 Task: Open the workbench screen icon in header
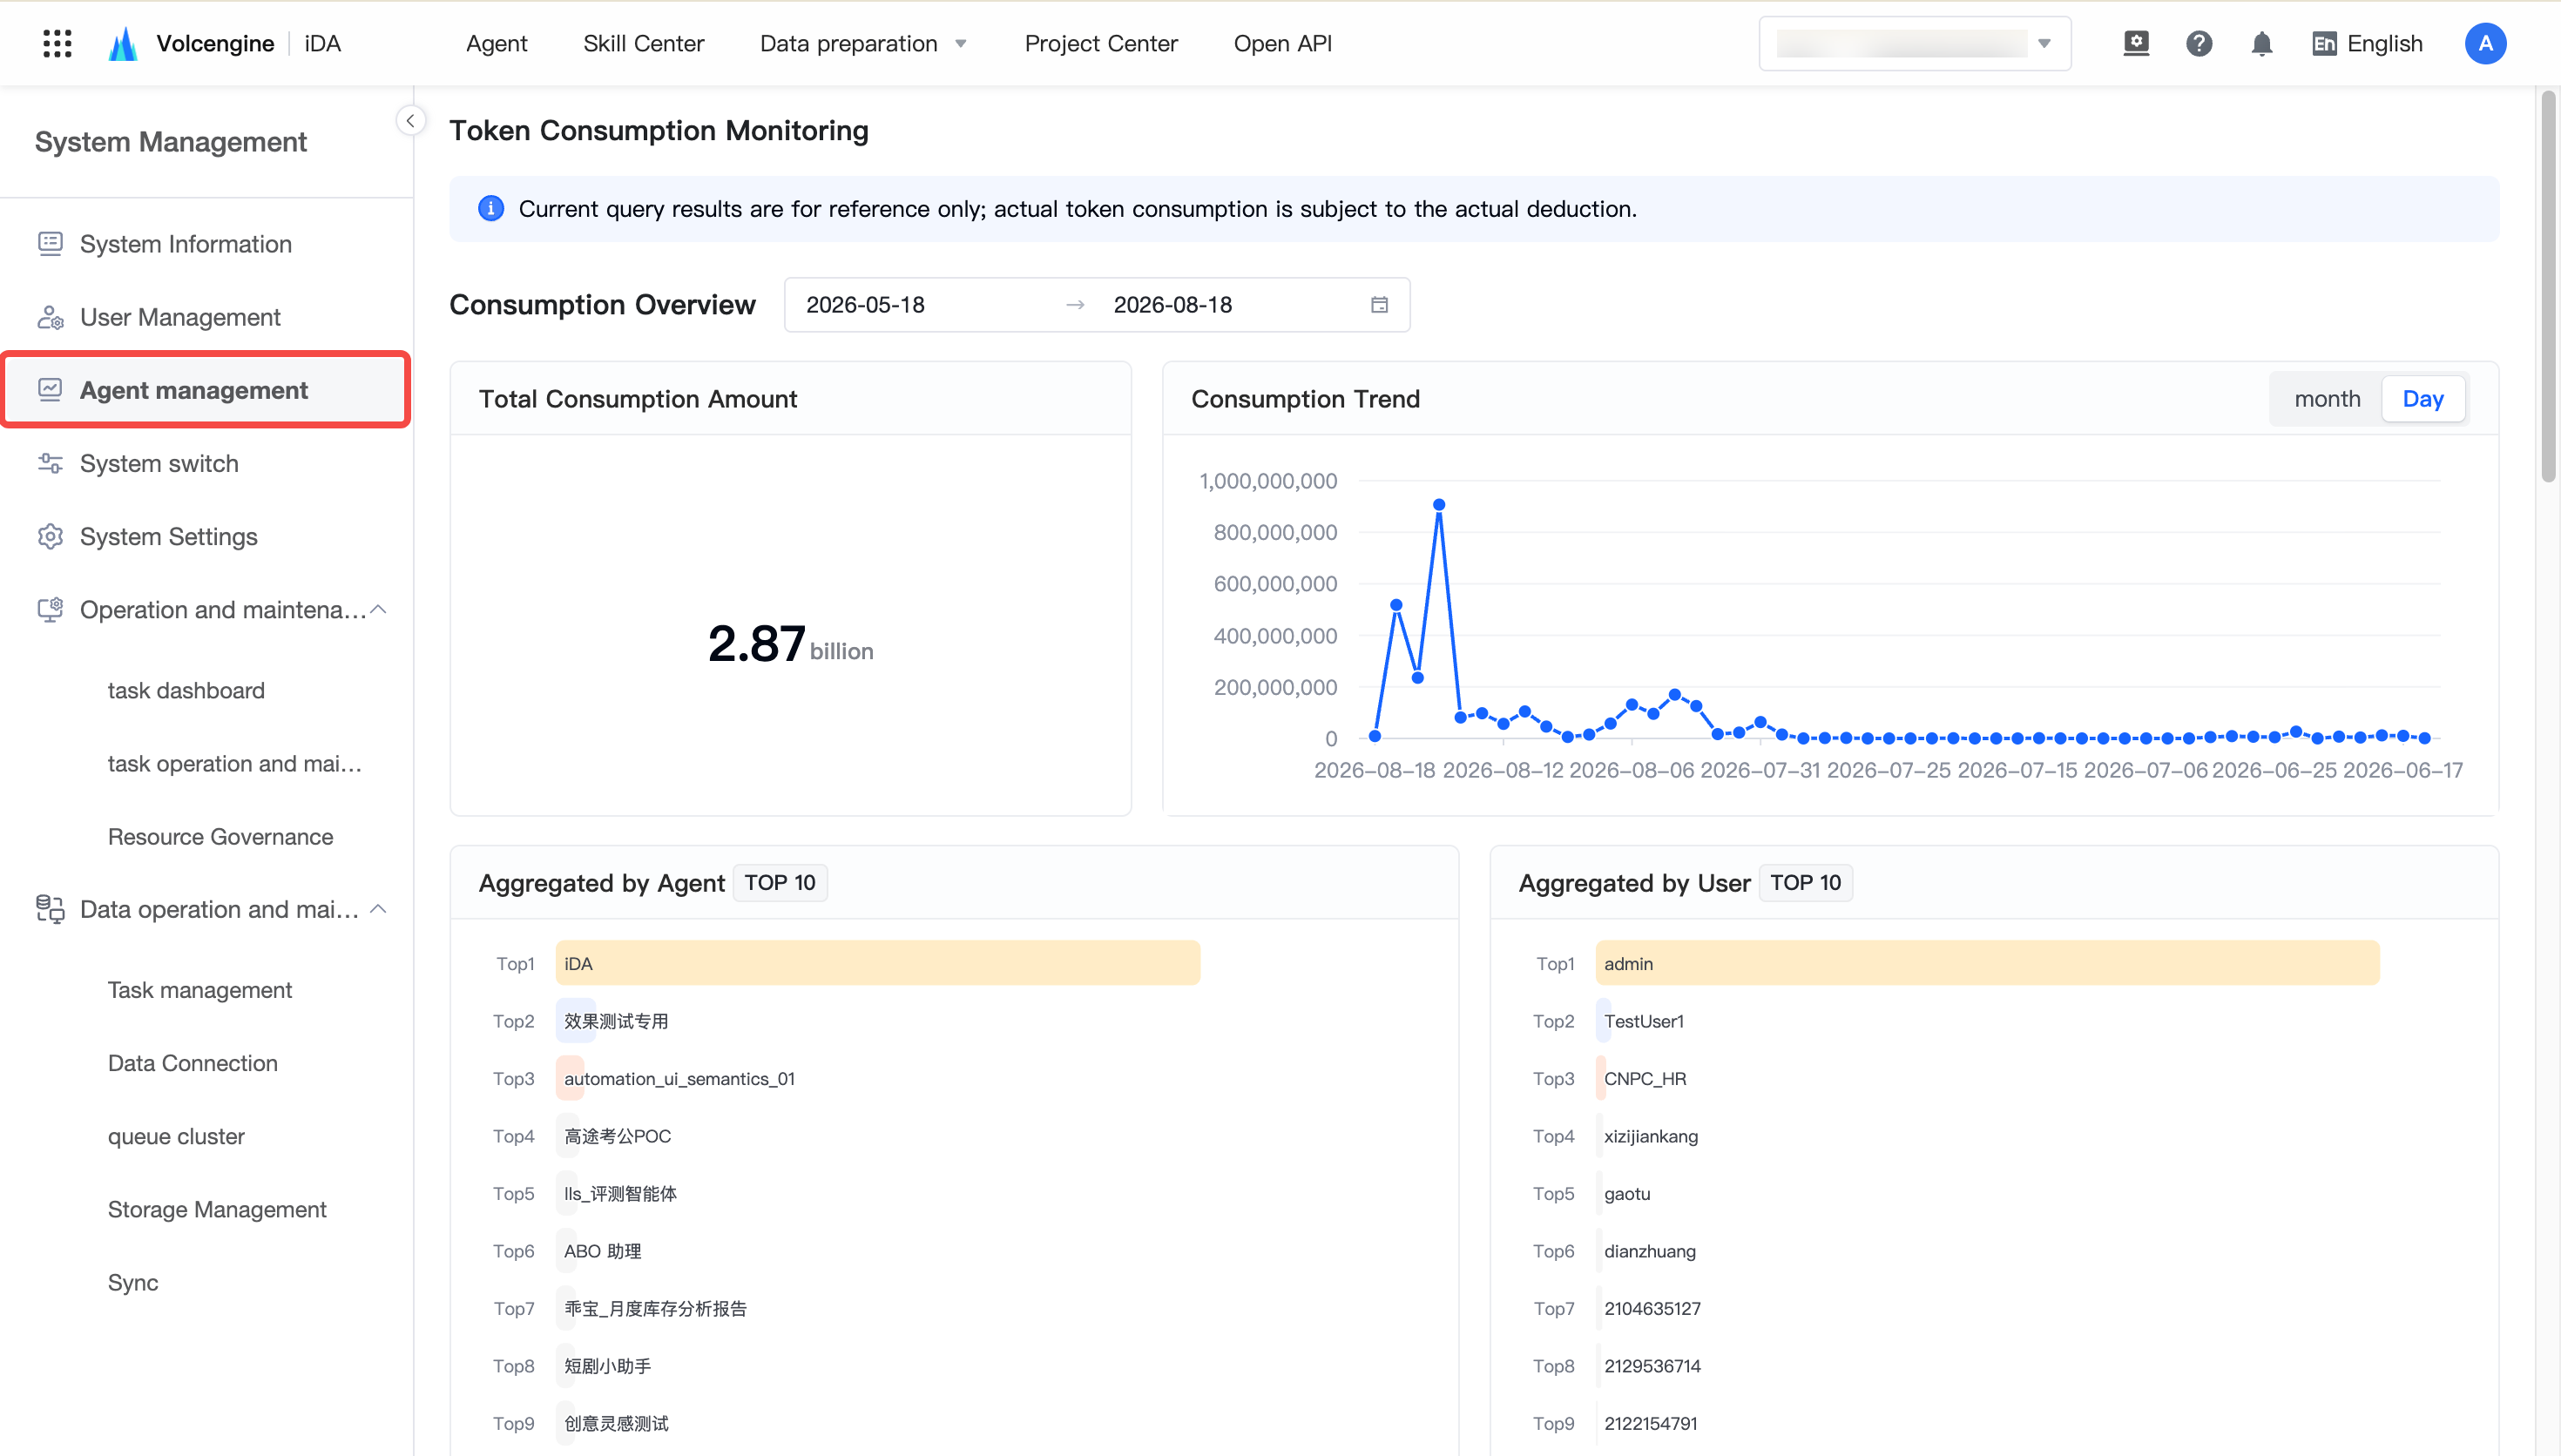[x=2136, y=43]
